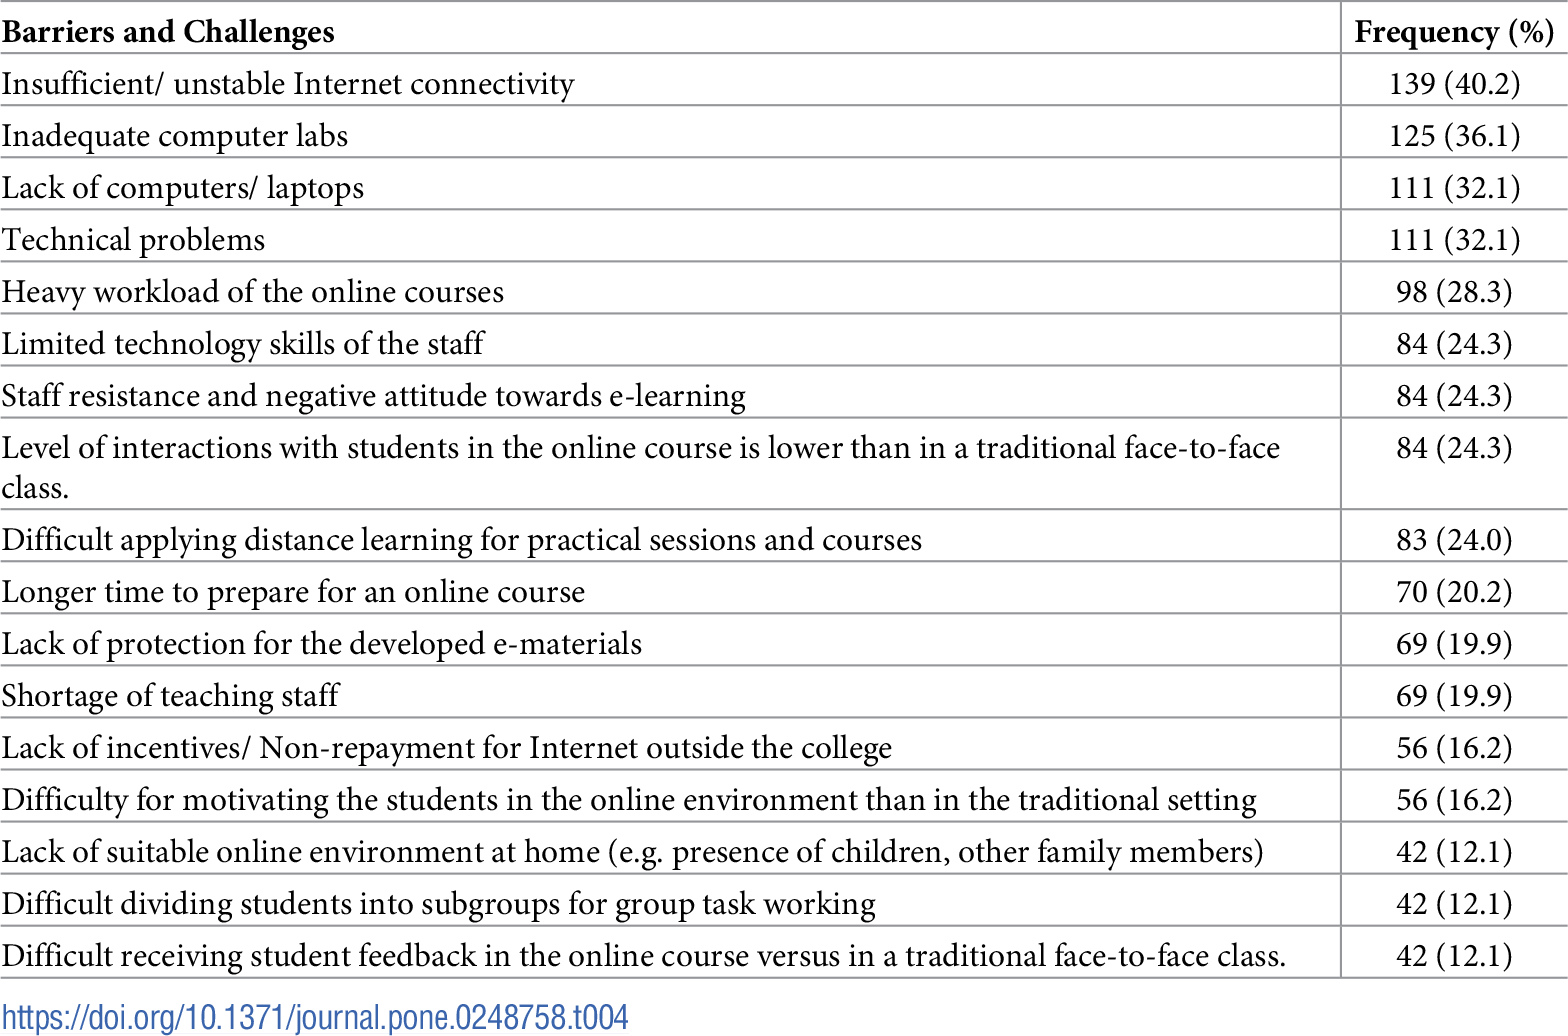This screenshot has height=1036, width=1568.
Task: Select Heavy workload of the online courses
Action: pos(253,292)
